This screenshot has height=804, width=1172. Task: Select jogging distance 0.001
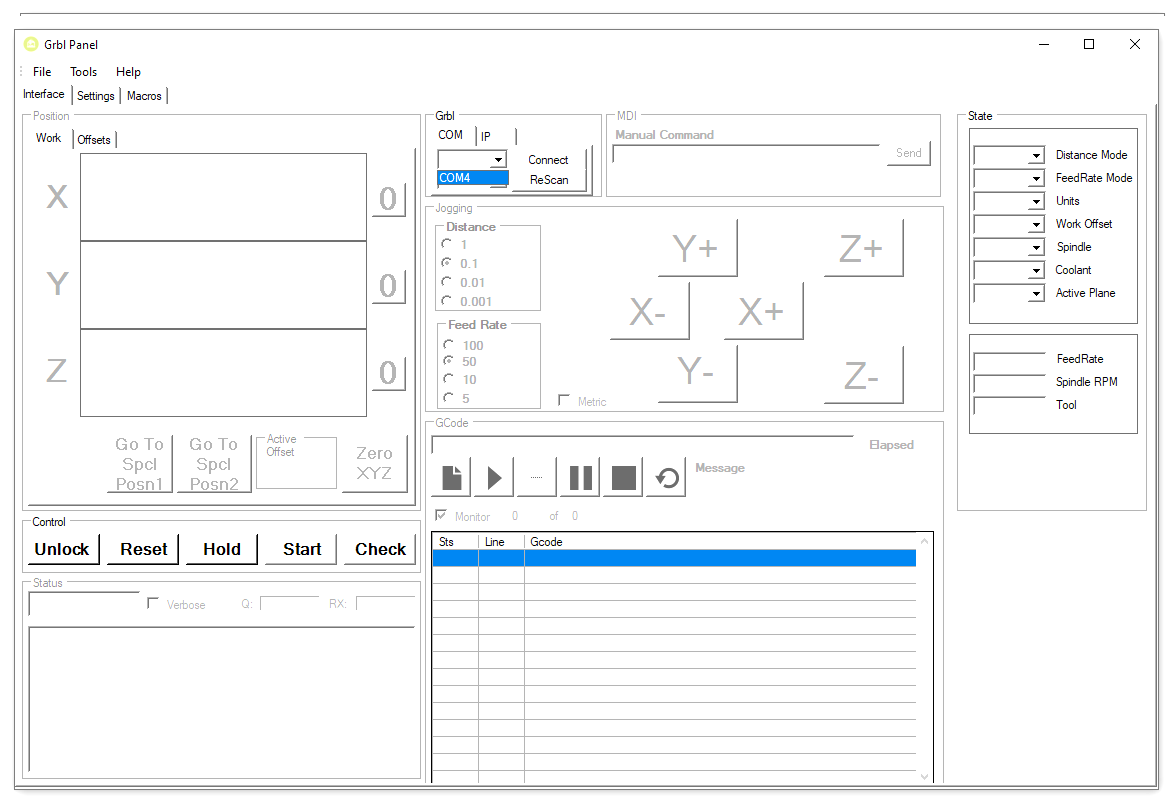[x=446, y=300]
